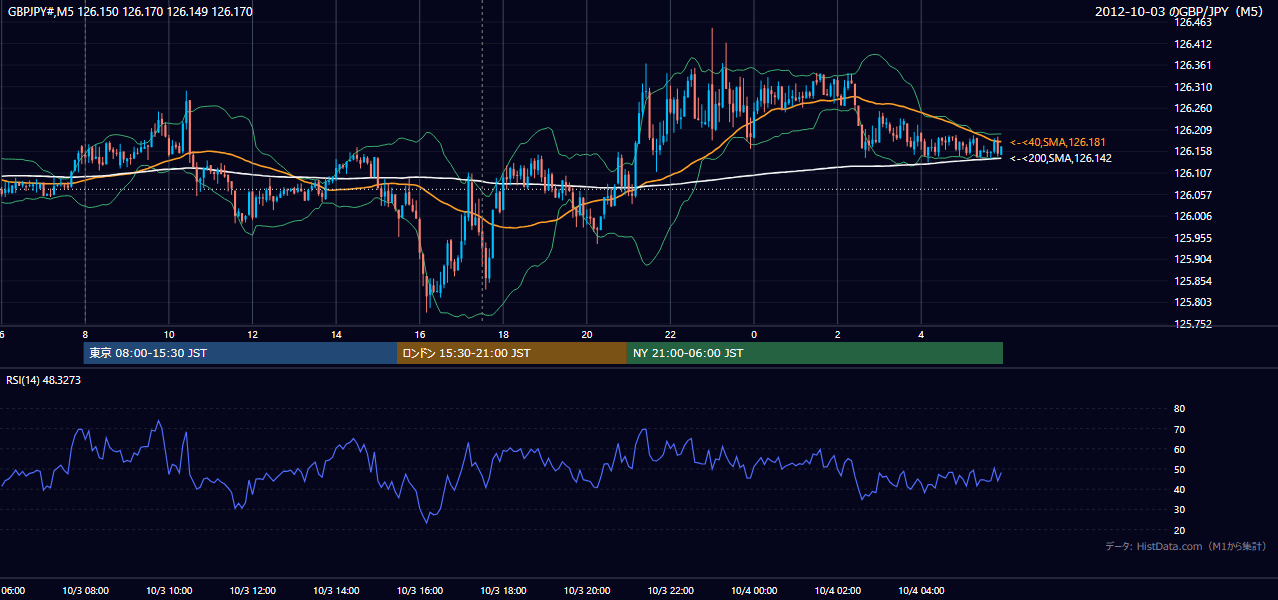Click the データ: HistData.com source credit
The width and height of the screenshot is (1278, 600).
pos(1186,546)
